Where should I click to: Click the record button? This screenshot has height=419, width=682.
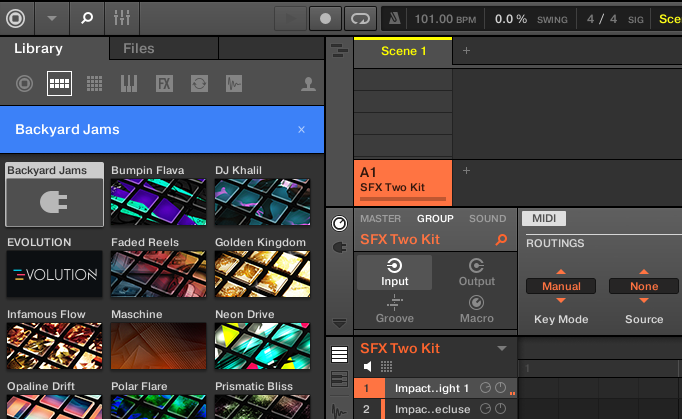pos(325,19)
